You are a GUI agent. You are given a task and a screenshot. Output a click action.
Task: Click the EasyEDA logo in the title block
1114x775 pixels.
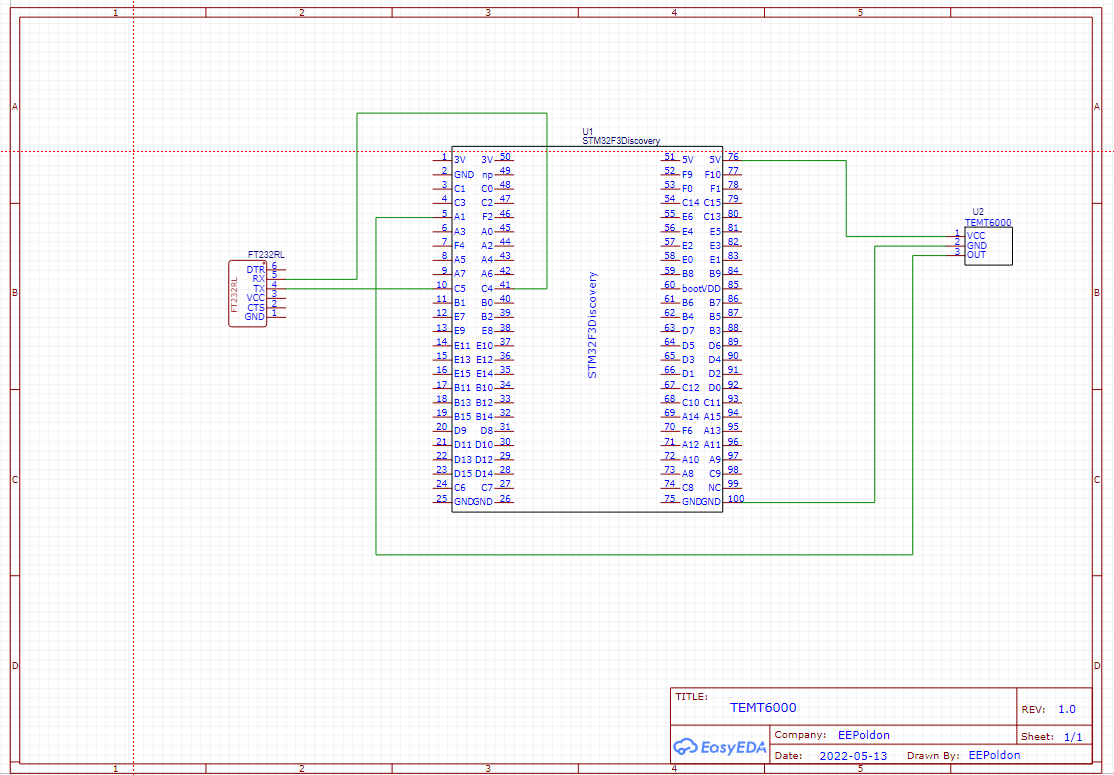tap(720, 747)
